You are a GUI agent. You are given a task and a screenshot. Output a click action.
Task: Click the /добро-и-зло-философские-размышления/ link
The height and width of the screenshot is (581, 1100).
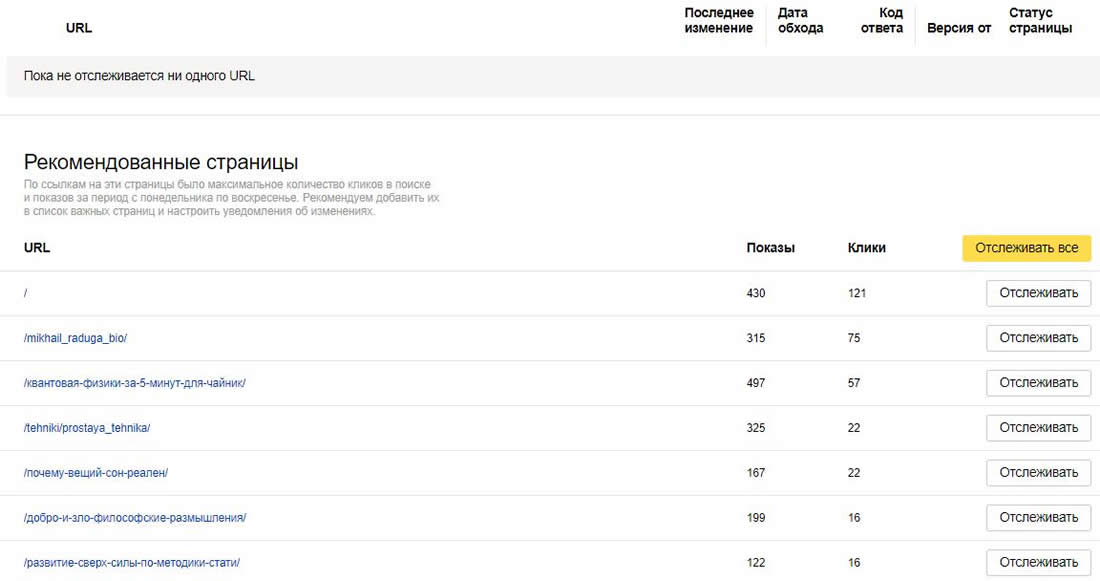pyautogui.click(x=134, y=518)
